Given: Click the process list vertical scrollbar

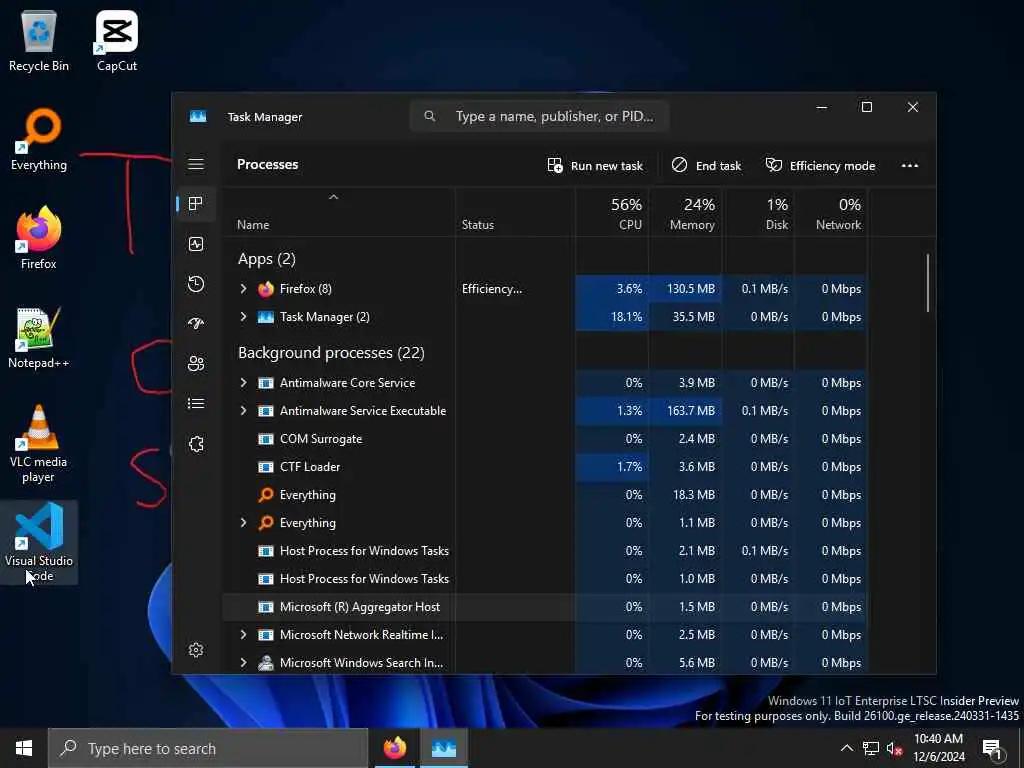Looking at the screenshot, I should click(x=927, y=283).
